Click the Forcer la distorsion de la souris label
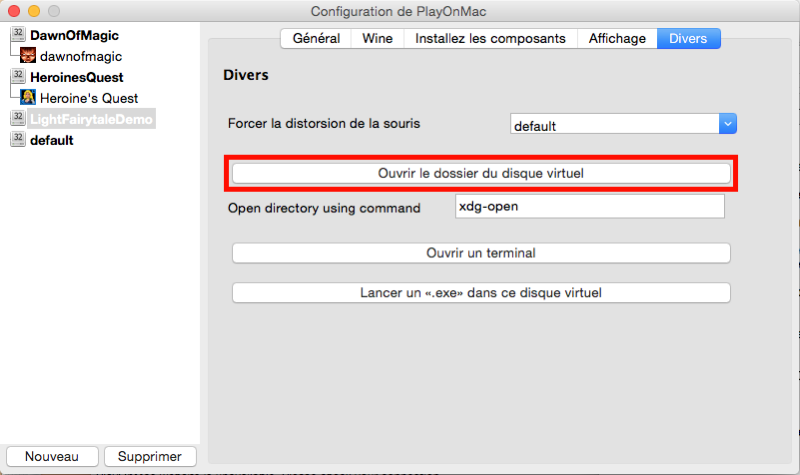Image resolution: width=800 pixels, height=475 pixels. point(324,123)
